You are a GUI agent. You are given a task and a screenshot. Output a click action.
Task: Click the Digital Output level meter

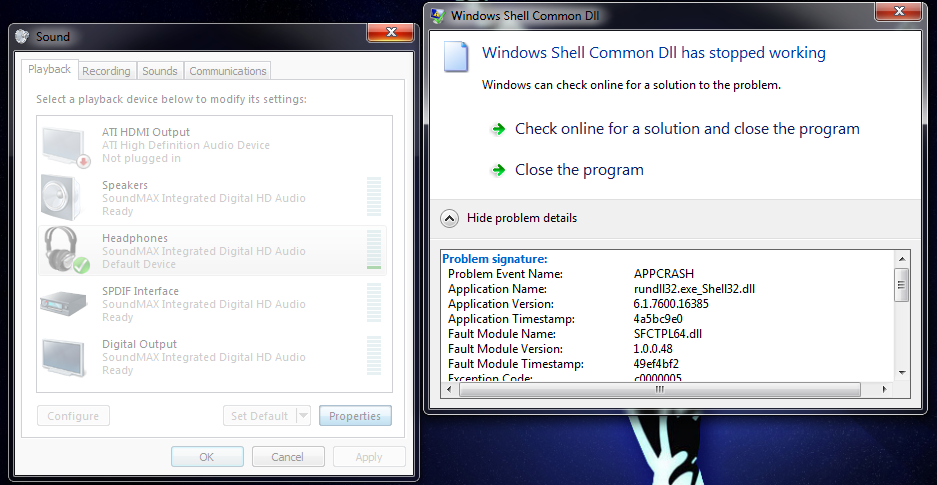374,355
